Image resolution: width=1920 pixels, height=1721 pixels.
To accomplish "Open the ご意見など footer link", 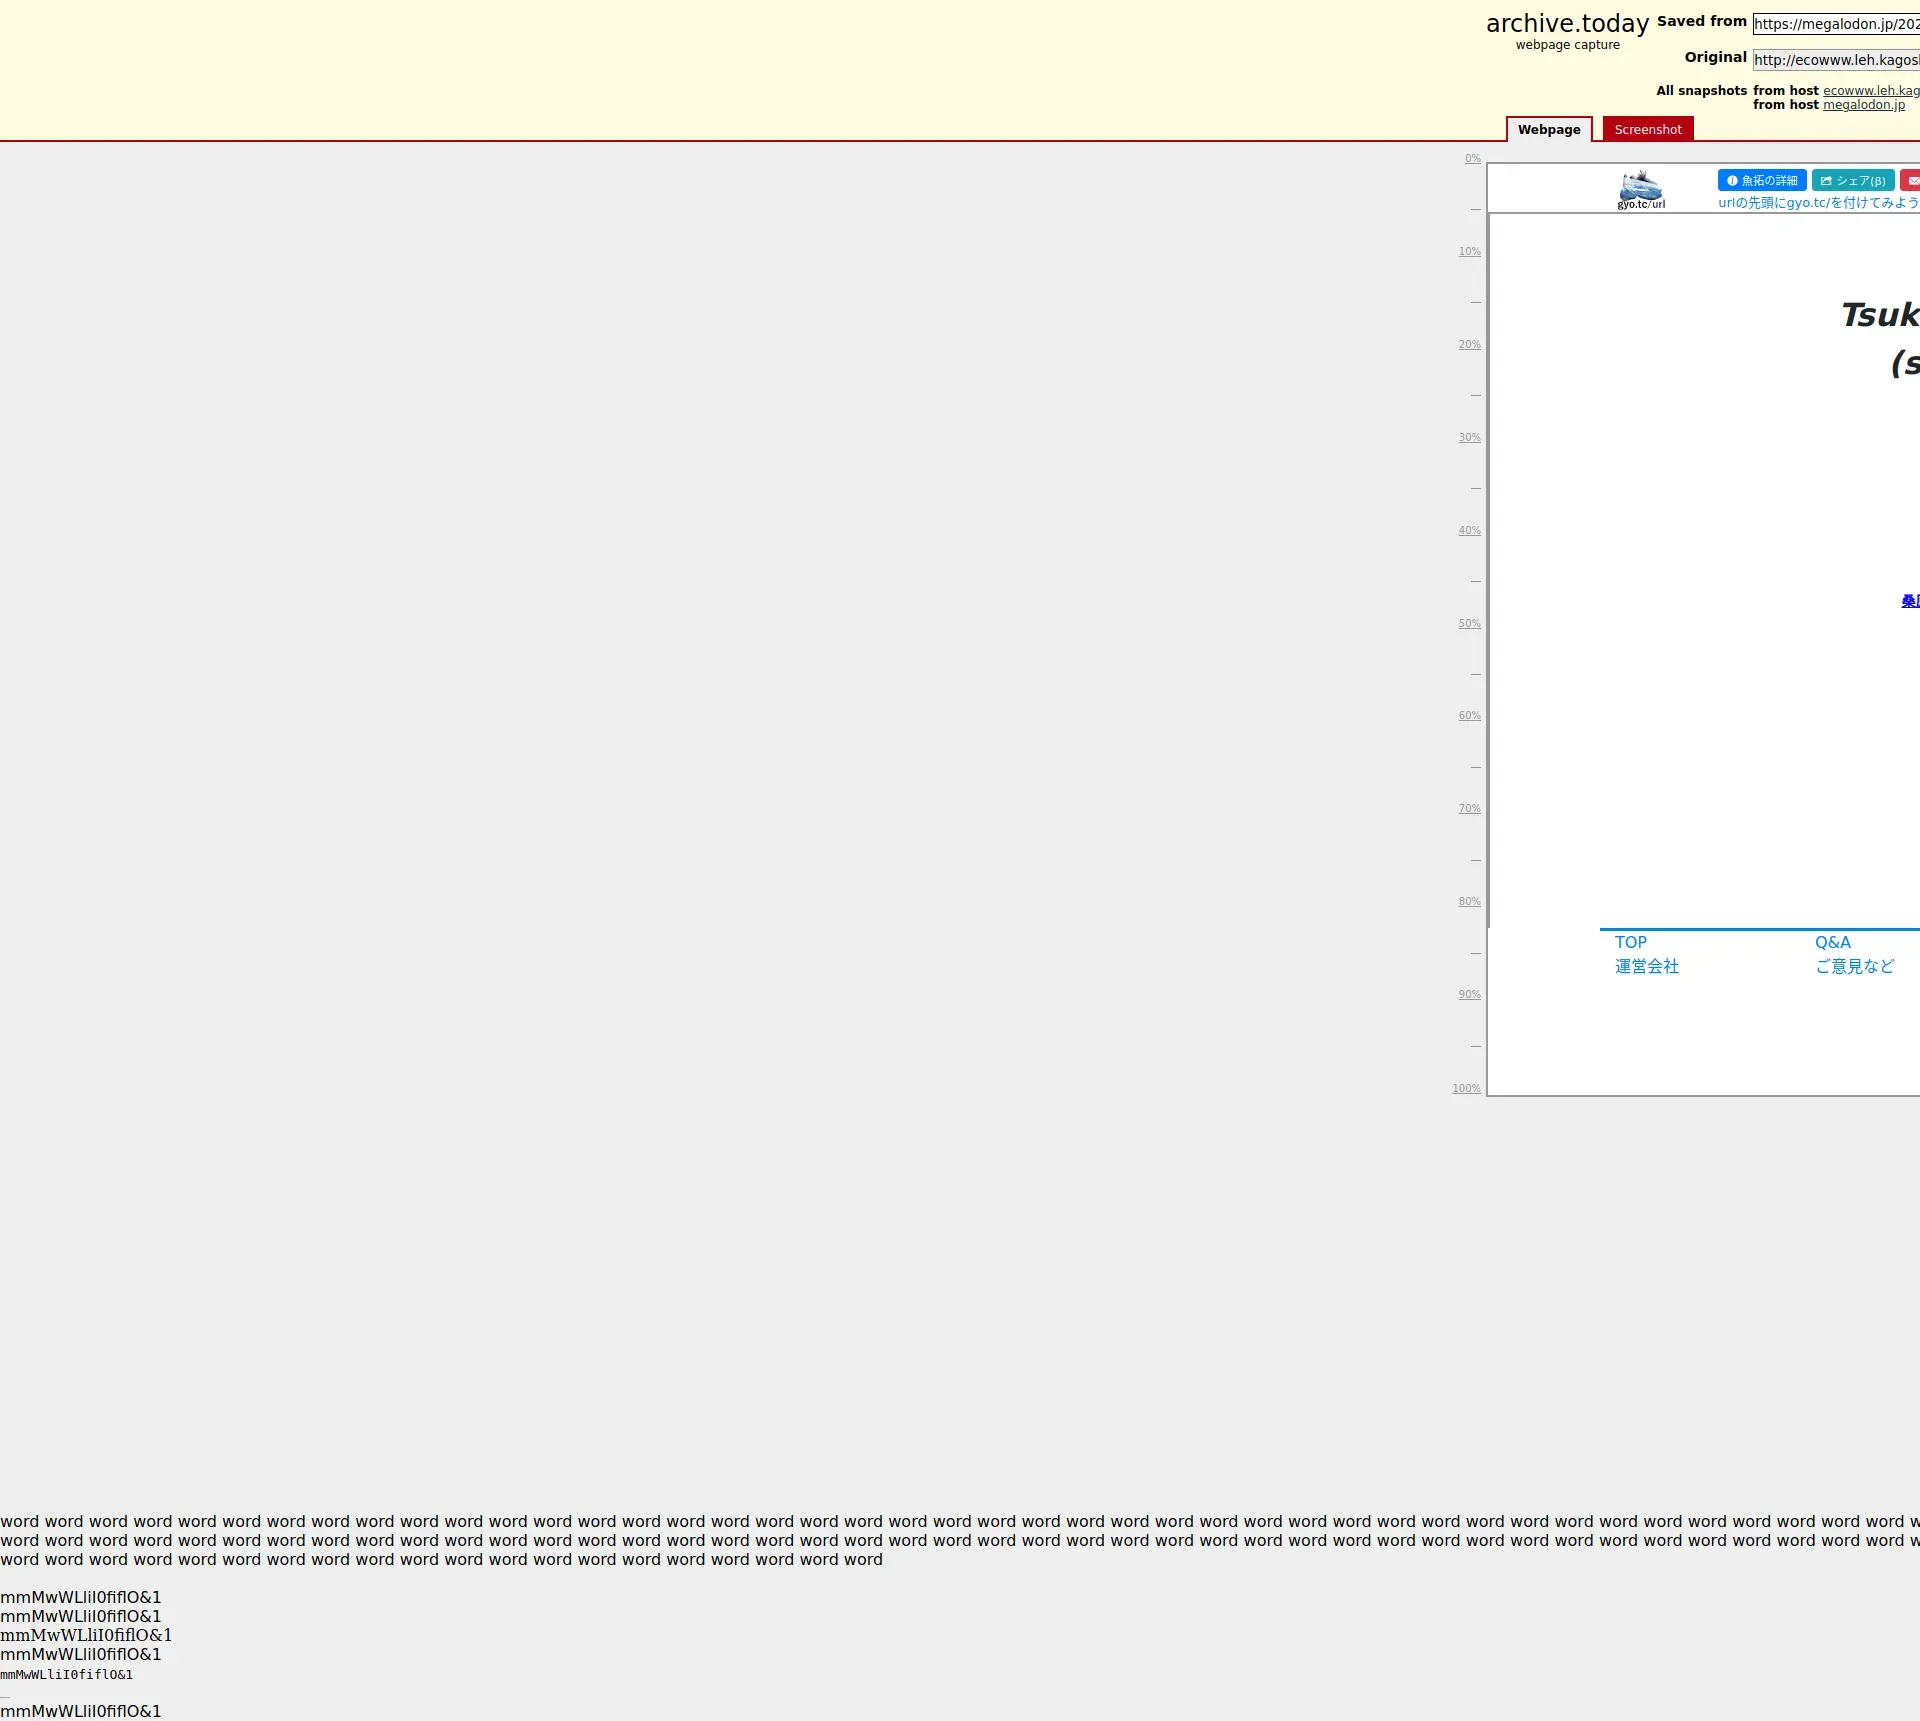I will point(1854,966).
